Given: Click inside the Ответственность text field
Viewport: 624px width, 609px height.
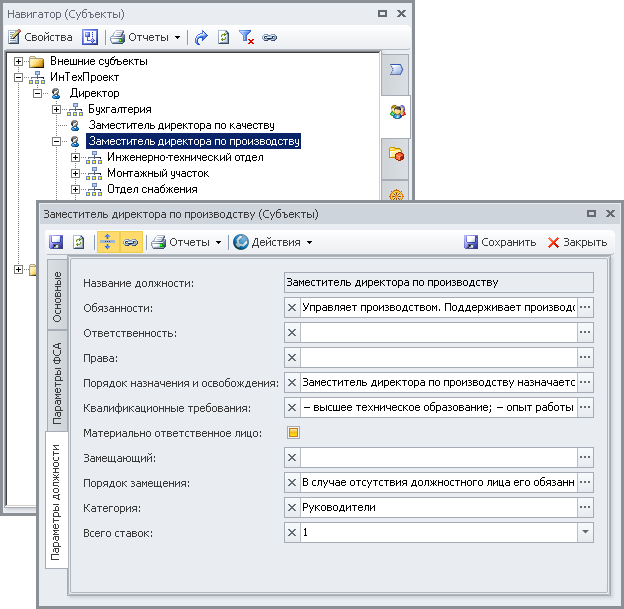Looking at the screenshot, I should pos(439,333).
